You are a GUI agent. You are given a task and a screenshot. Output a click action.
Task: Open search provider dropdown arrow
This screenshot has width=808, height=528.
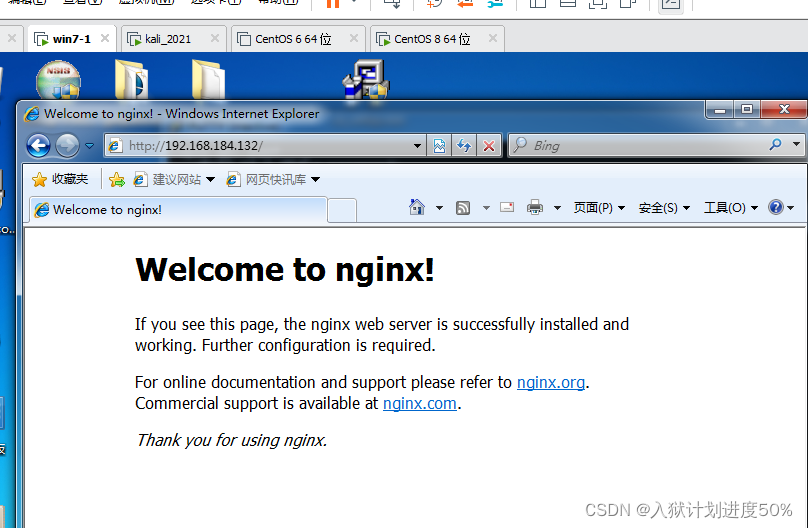(796, 144)
